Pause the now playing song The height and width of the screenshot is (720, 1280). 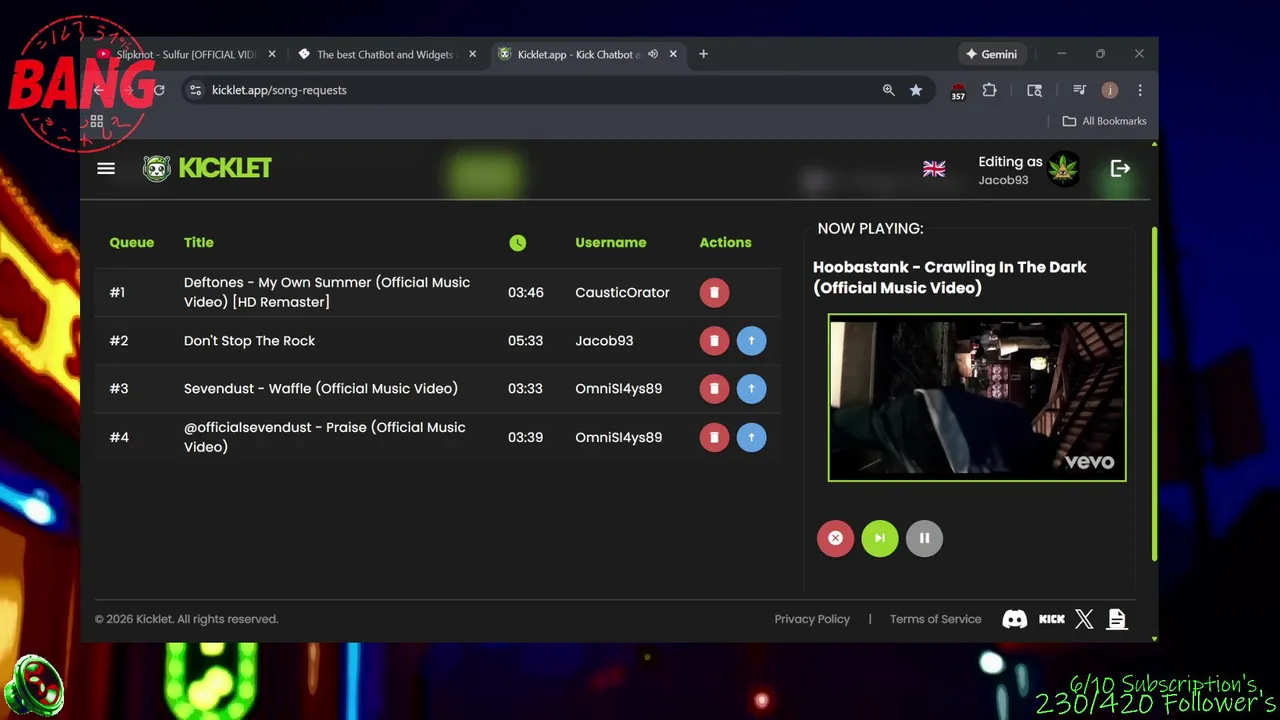point(924,538)
